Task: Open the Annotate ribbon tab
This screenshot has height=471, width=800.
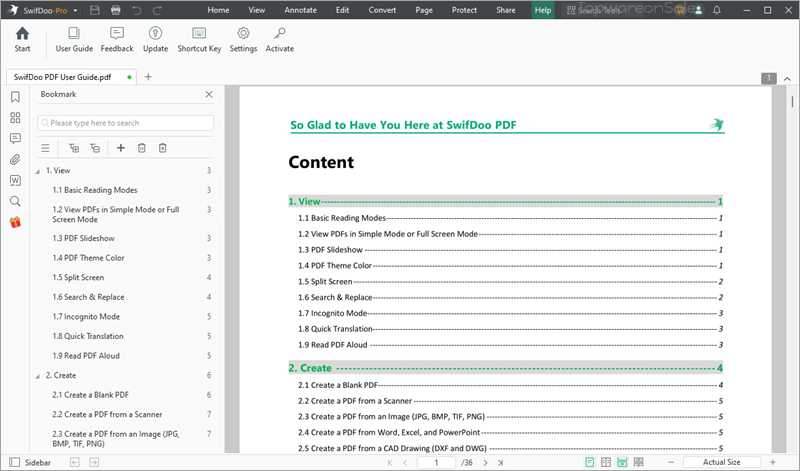Action: [x=301, y=10]
